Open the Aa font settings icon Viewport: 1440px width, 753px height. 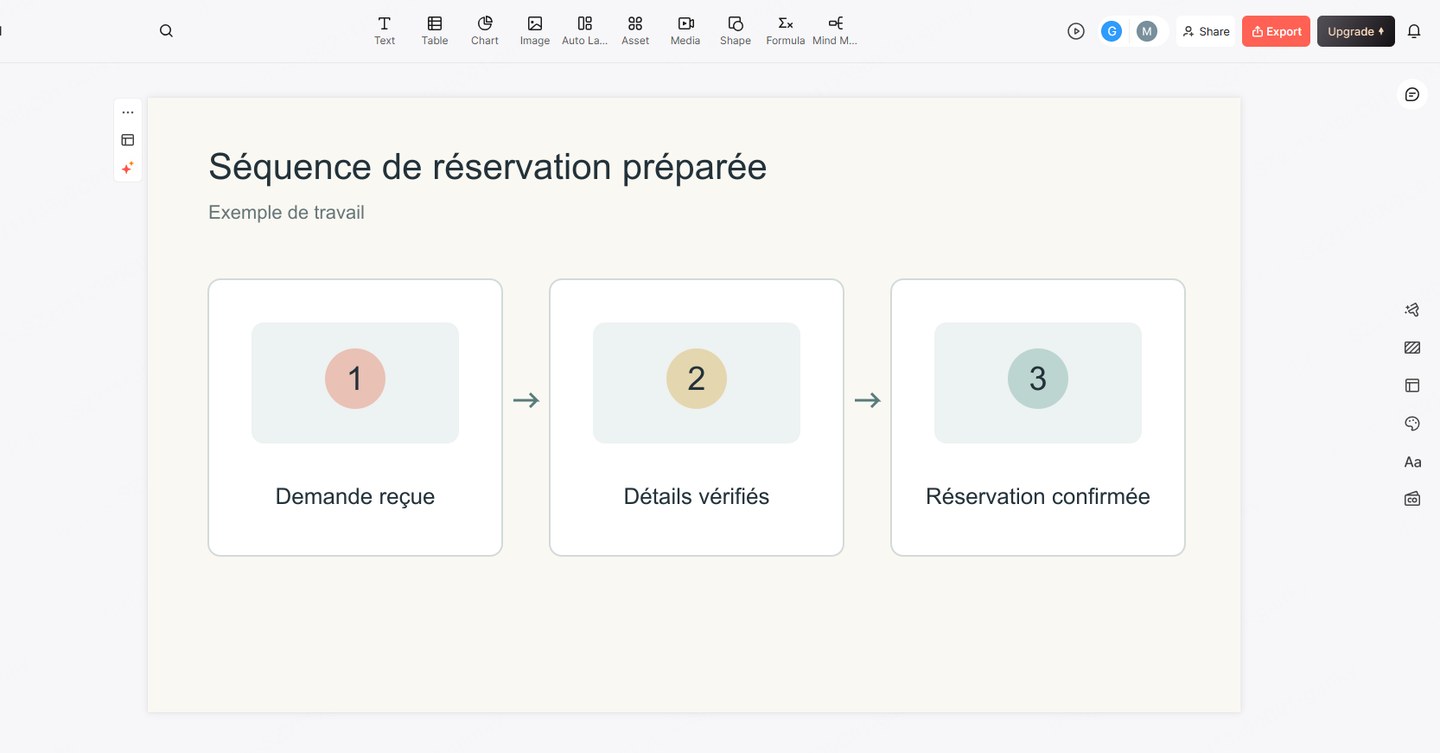1412,462
